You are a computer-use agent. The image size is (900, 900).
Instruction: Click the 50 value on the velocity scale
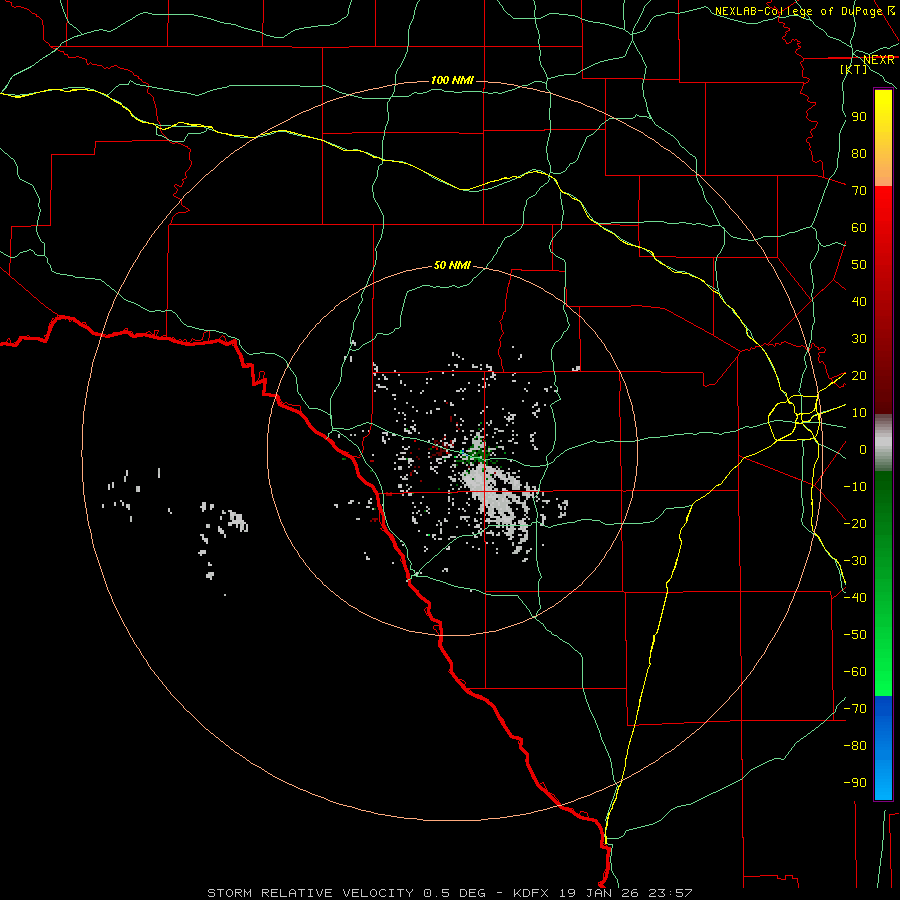pyautogui.click(x=859, y=265)
